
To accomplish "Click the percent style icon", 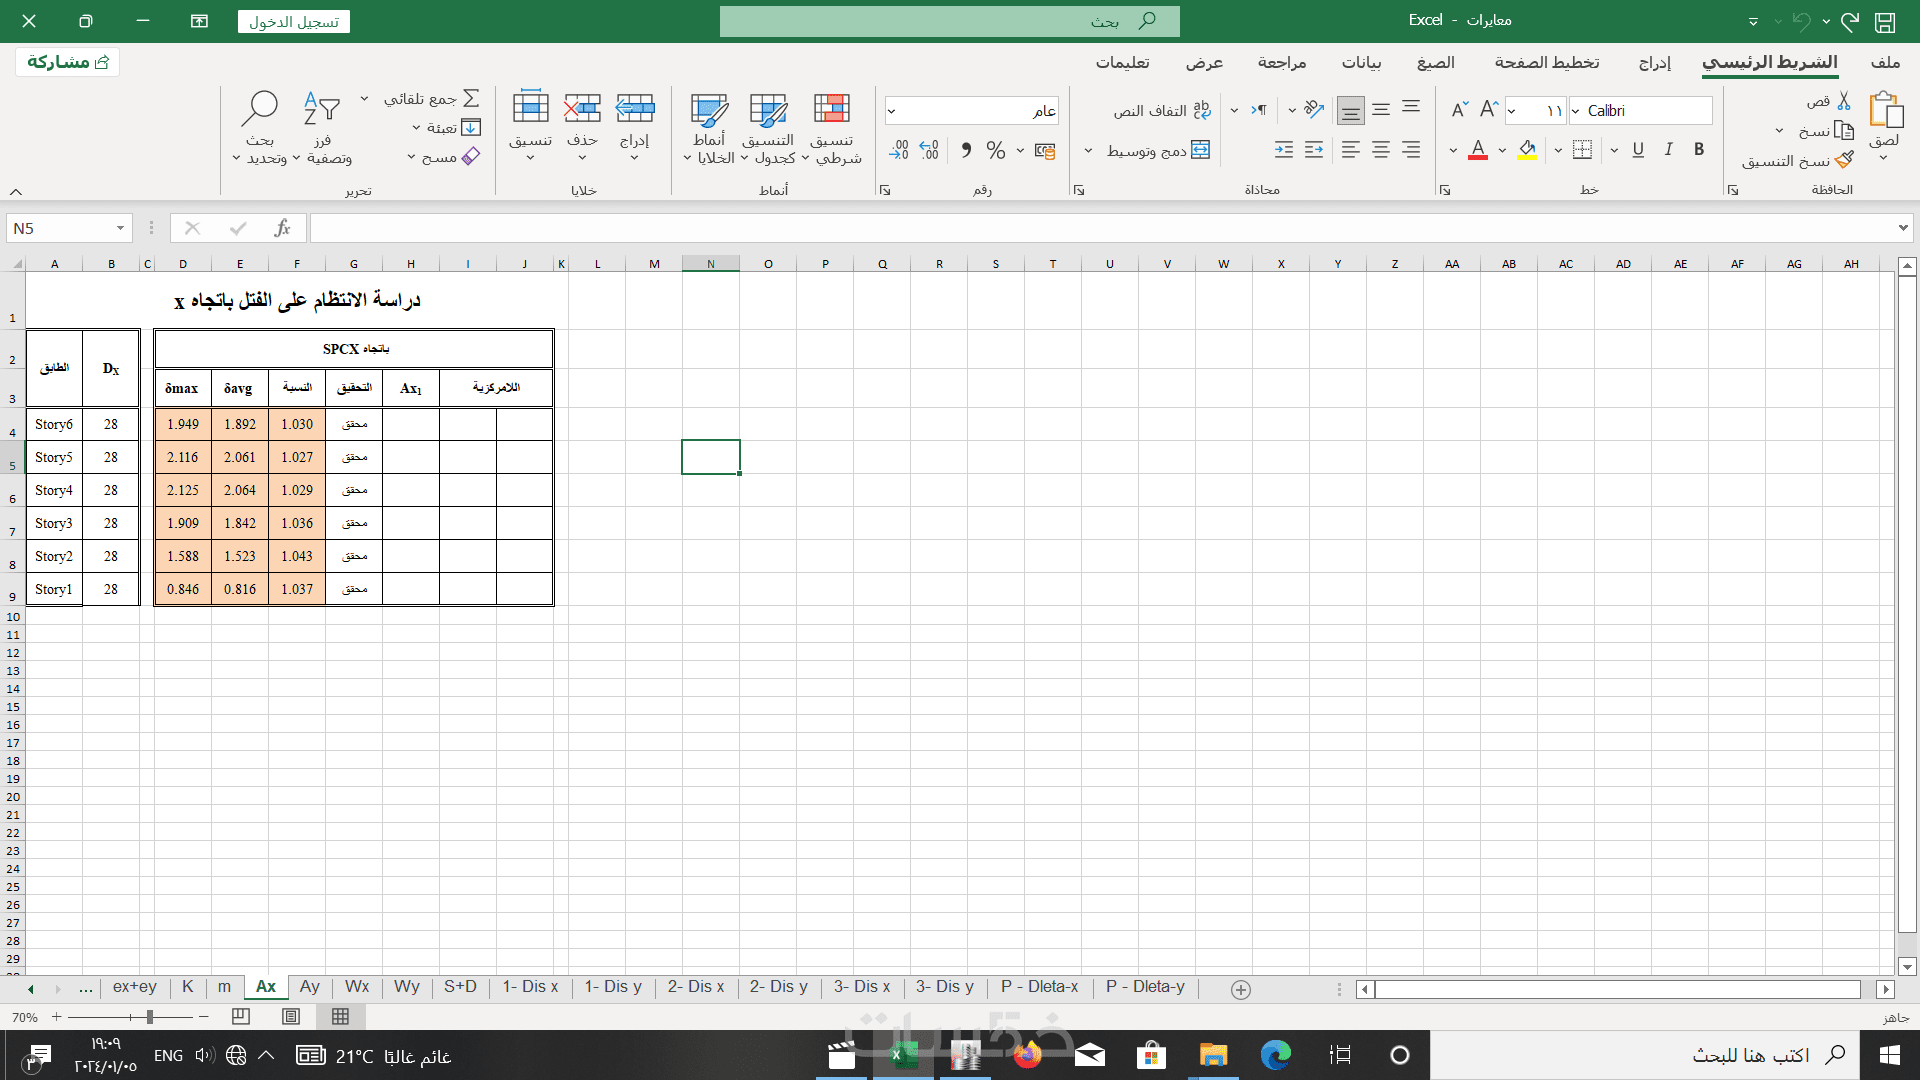I will click(x=995, y=150).
